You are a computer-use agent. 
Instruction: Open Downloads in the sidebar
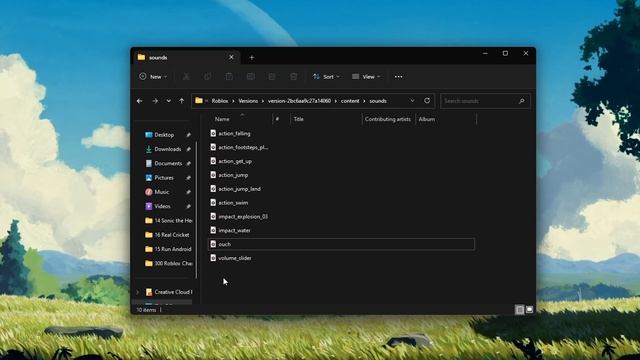click(167, 149)
